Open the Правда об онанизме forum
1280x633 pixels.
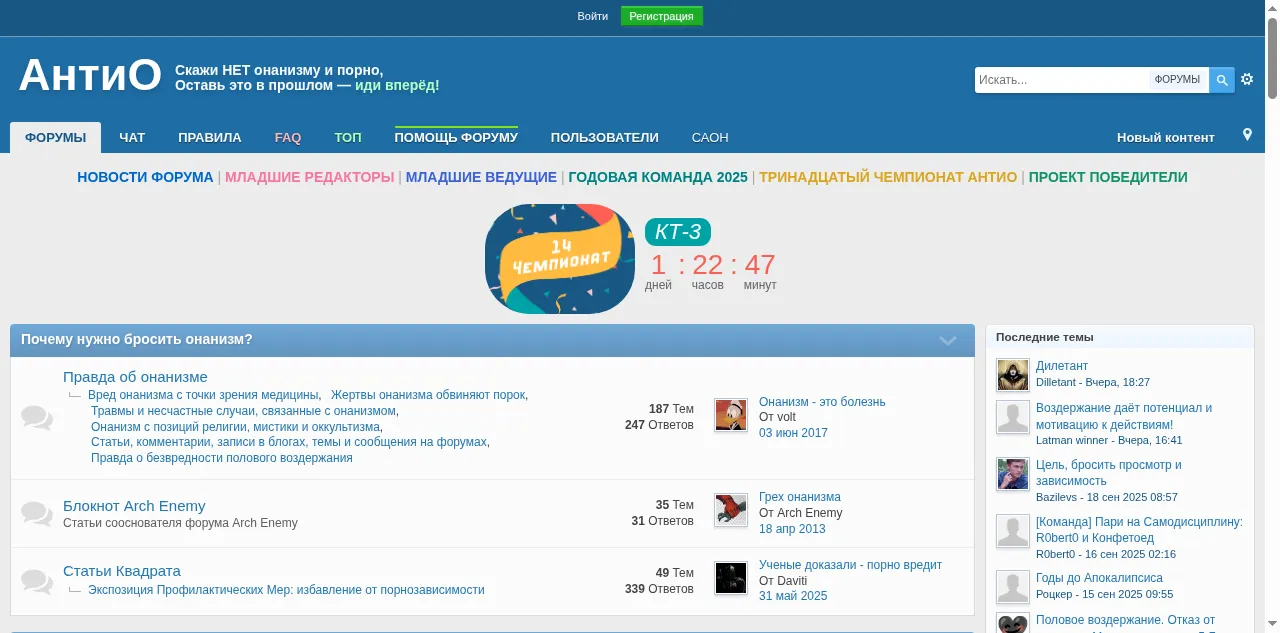pos(135,377)
